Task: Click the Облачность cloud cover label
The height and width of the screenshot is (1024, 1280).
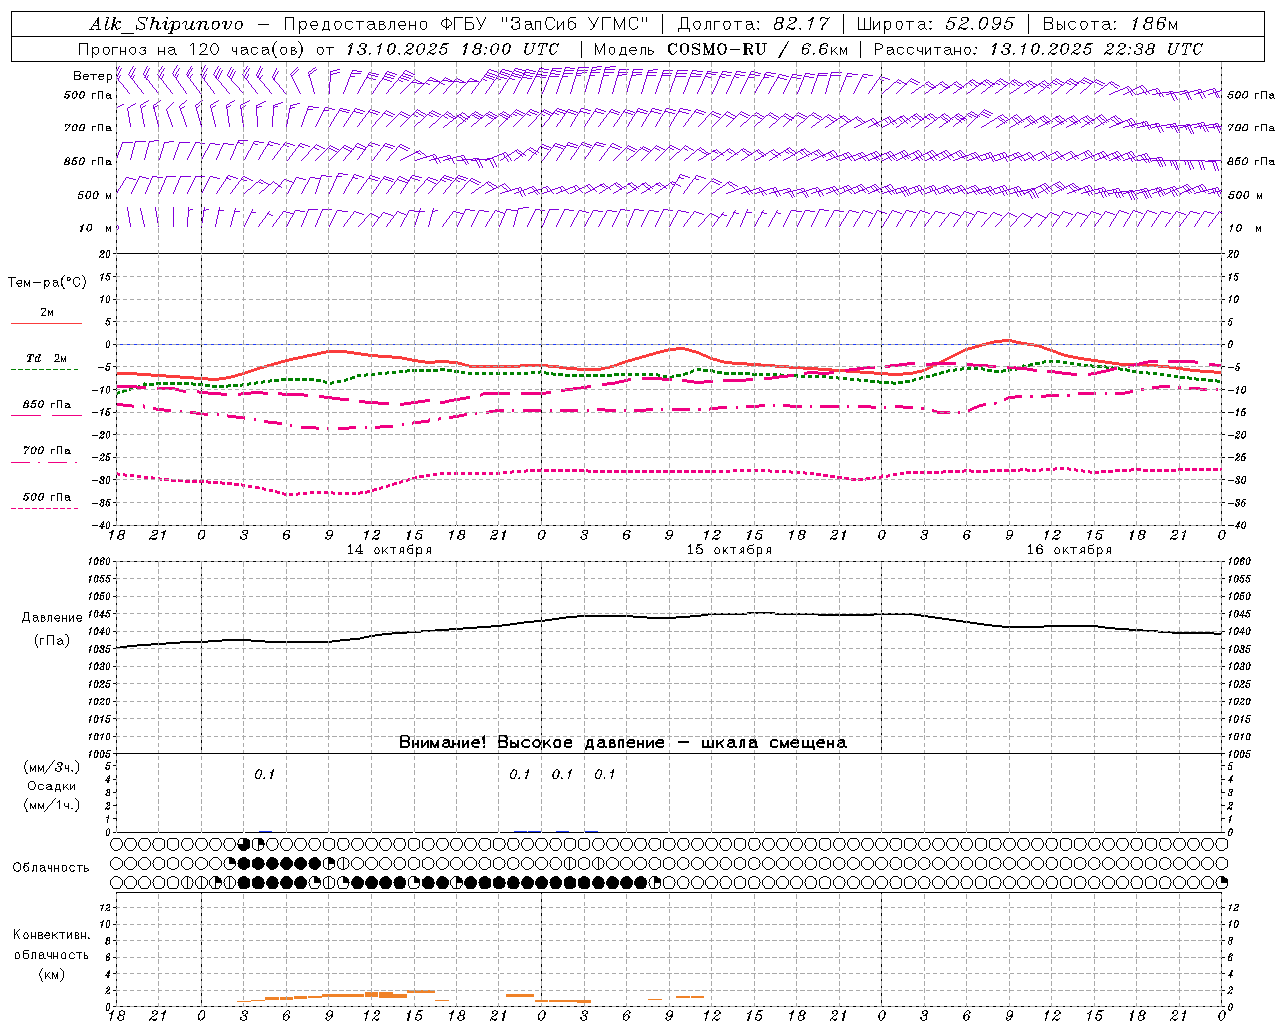Action: point(51,868)
